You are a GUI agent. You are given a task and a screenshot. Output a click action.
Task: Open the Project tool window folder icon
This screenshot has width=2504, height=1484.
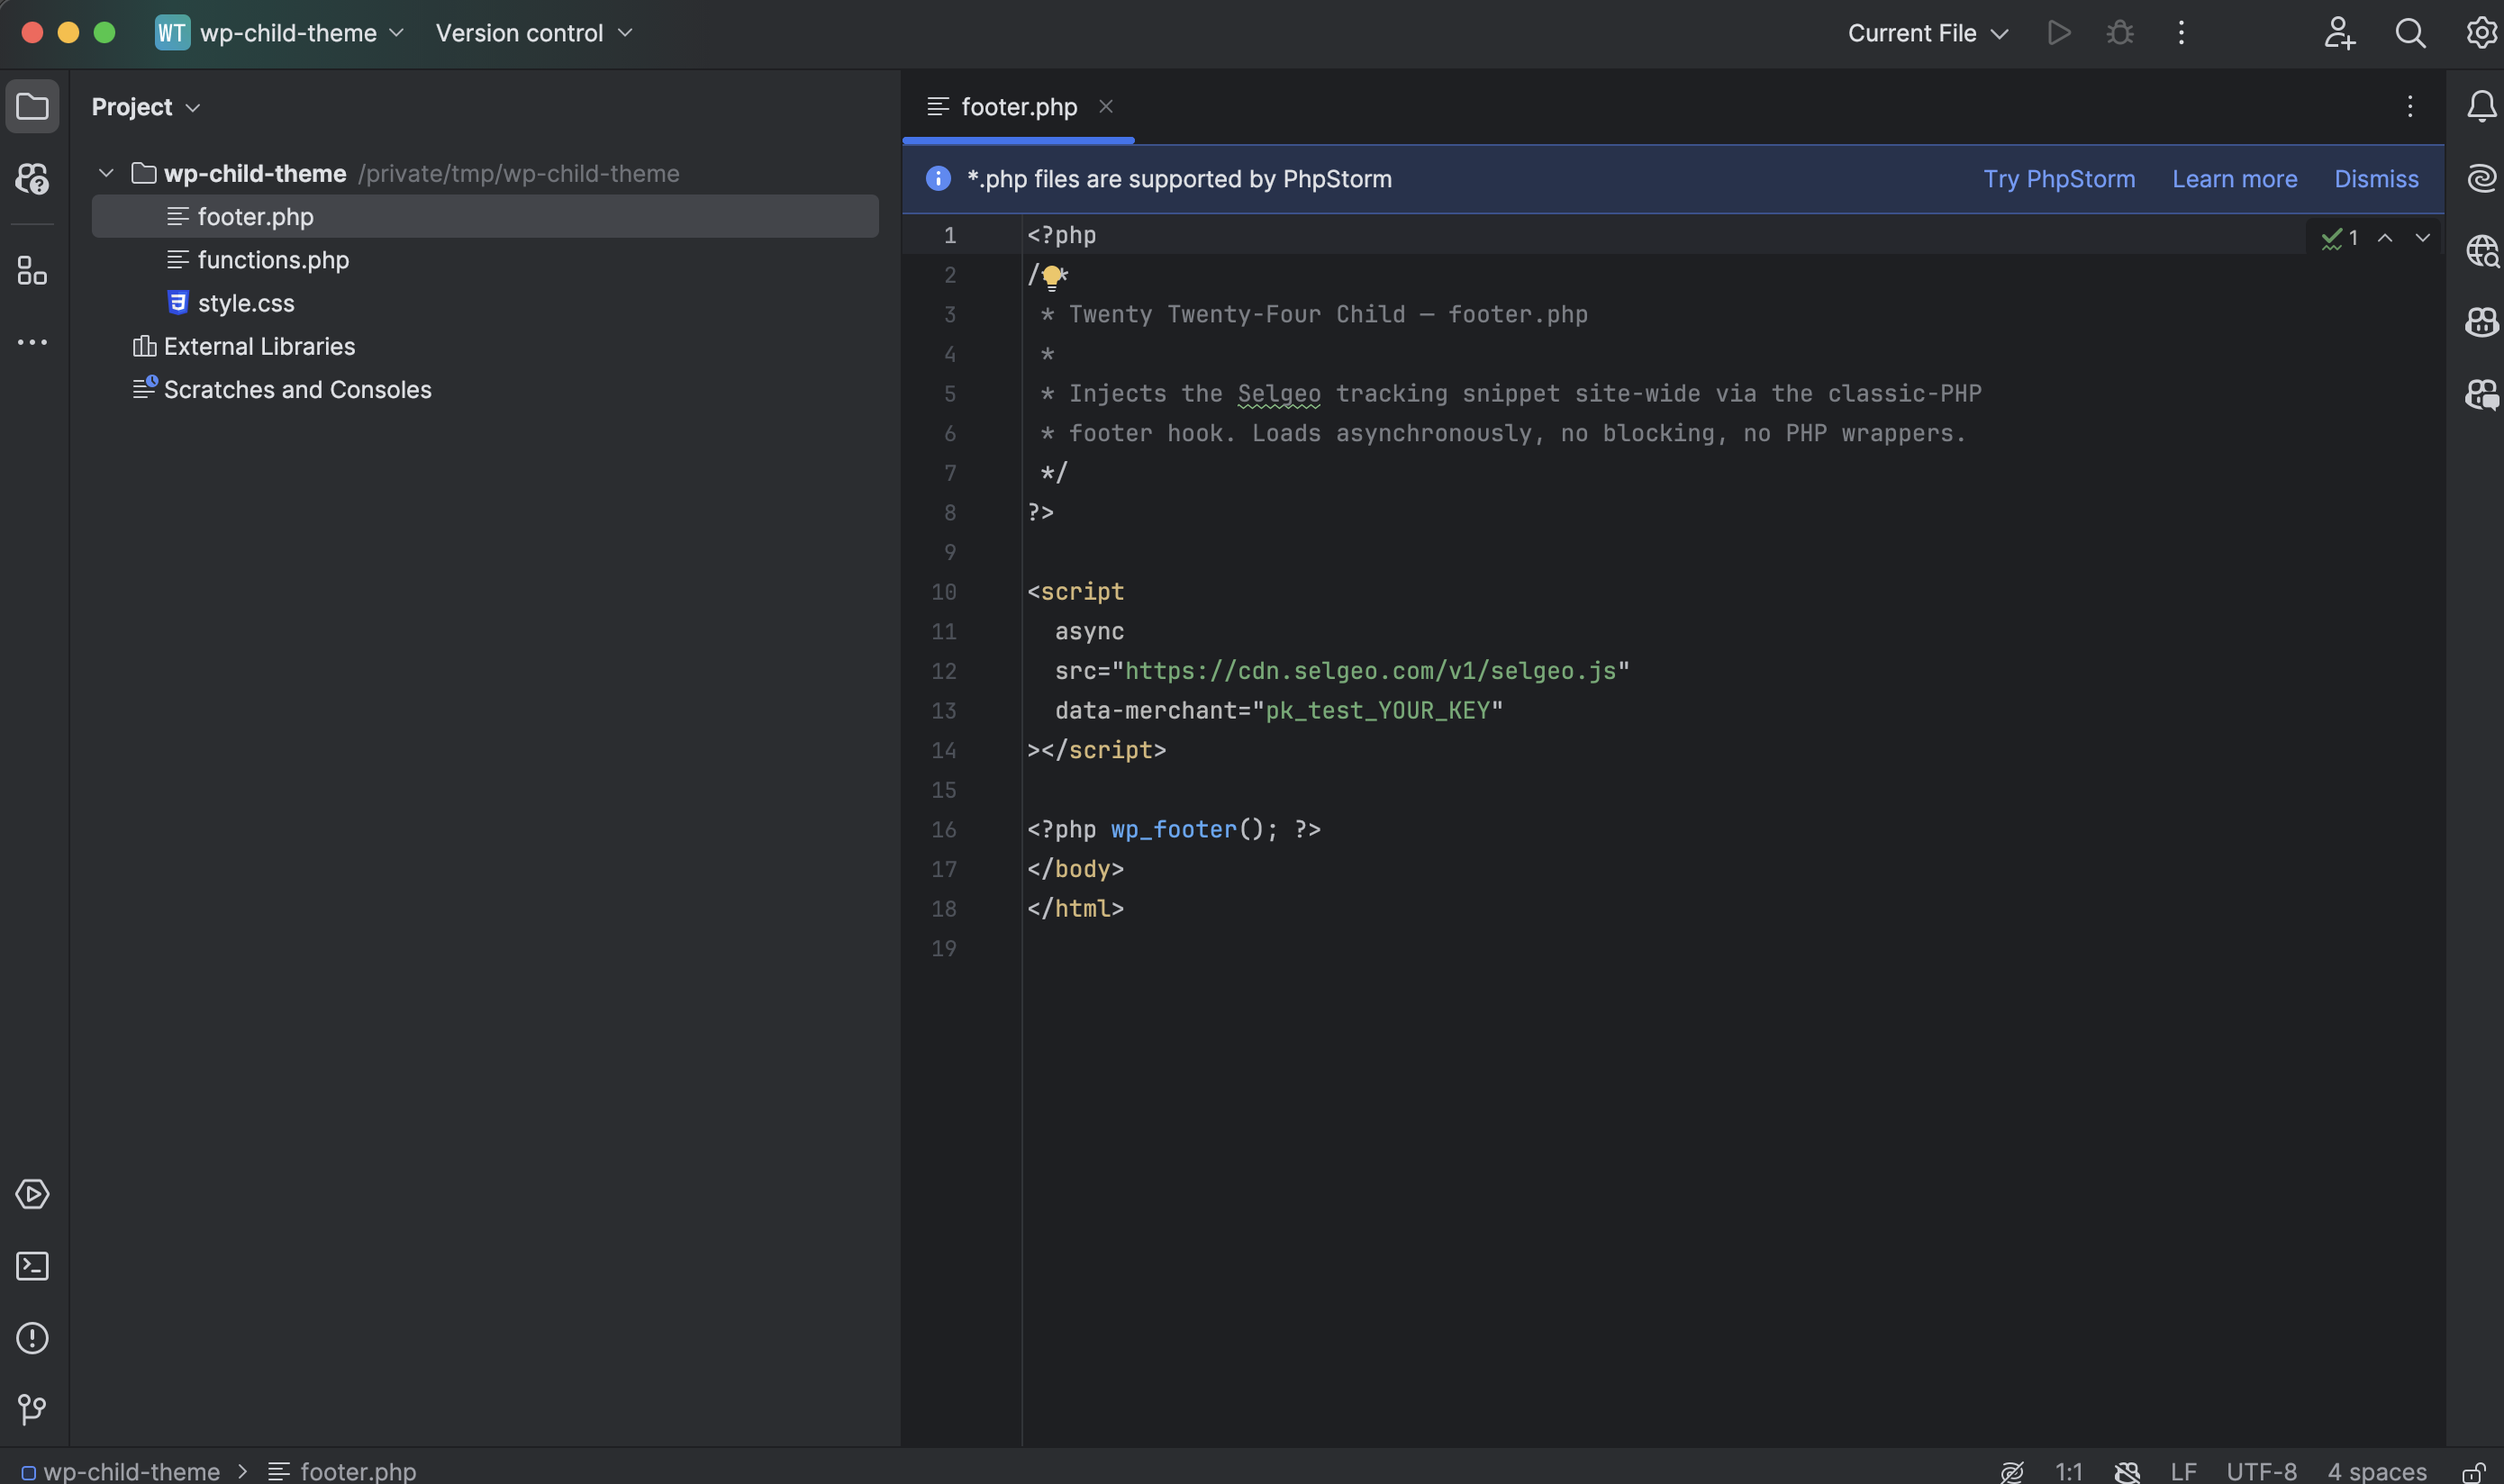coord(32,106)
